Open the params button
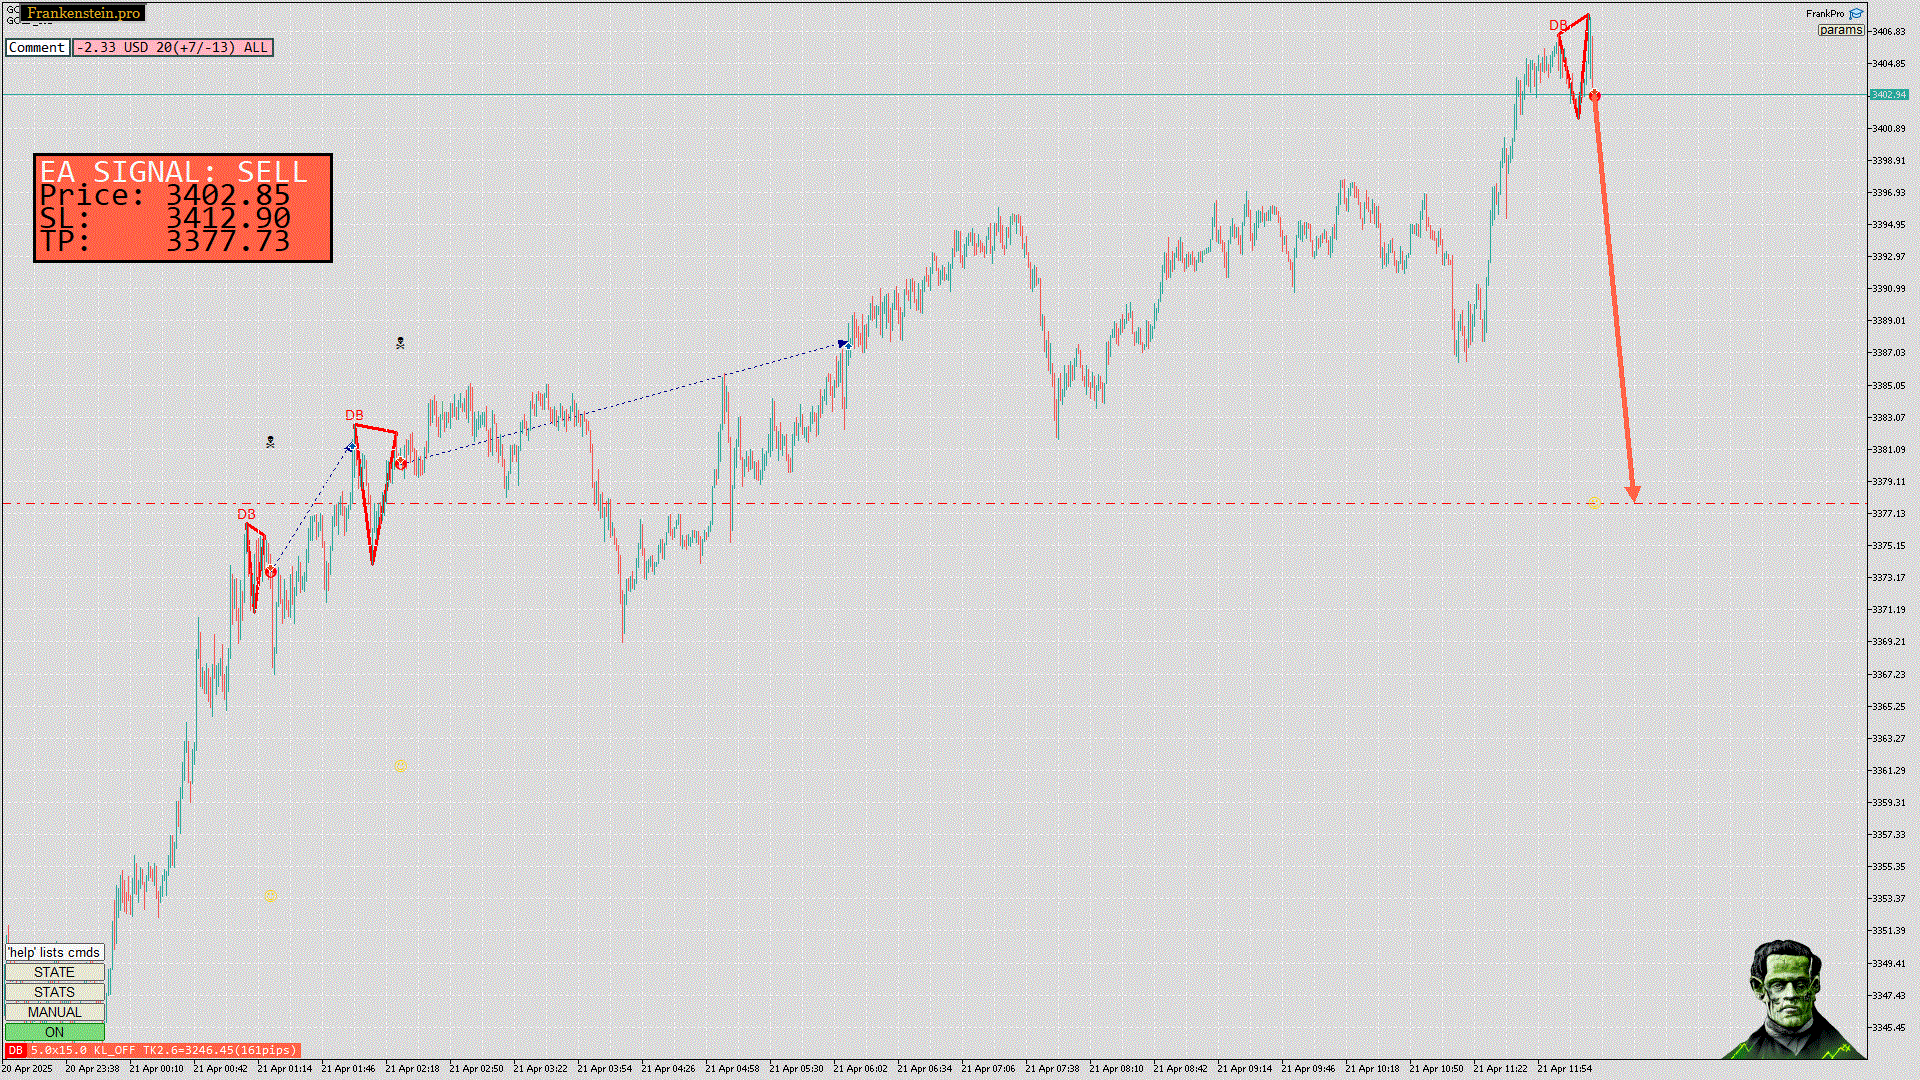Image resolution: width=1920 pixels, height=1080 pixels. [1840, 30]
